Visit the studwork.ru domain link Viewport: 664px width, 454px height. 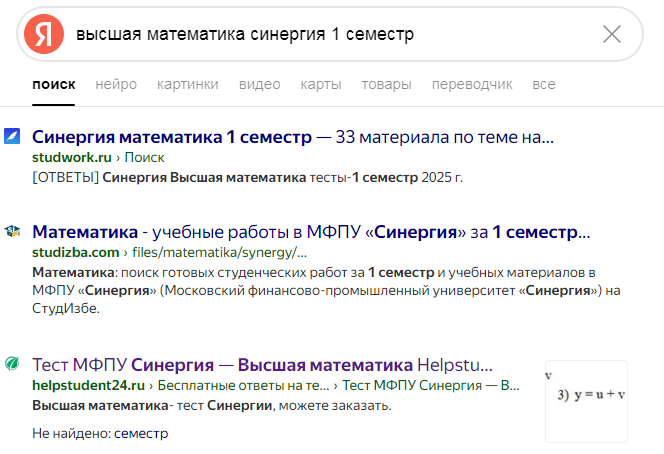pos(72,158)
